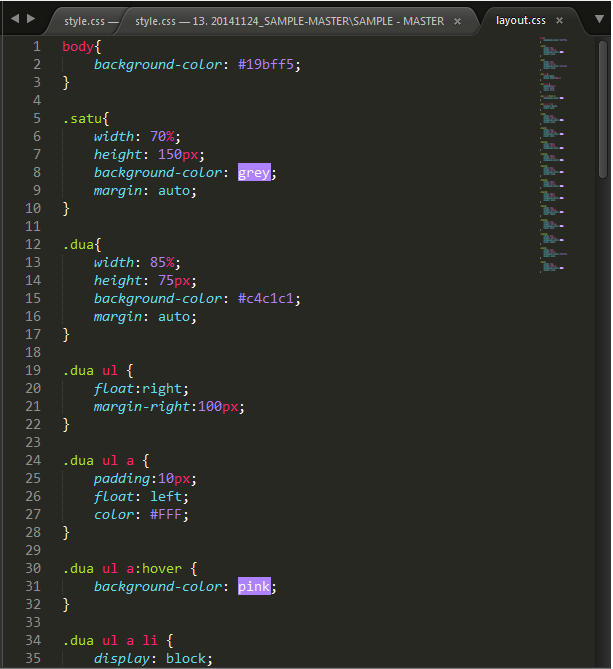Click the closing brace on line 32
This screenshot has width=613, height=669.
[x=66, y=605]
